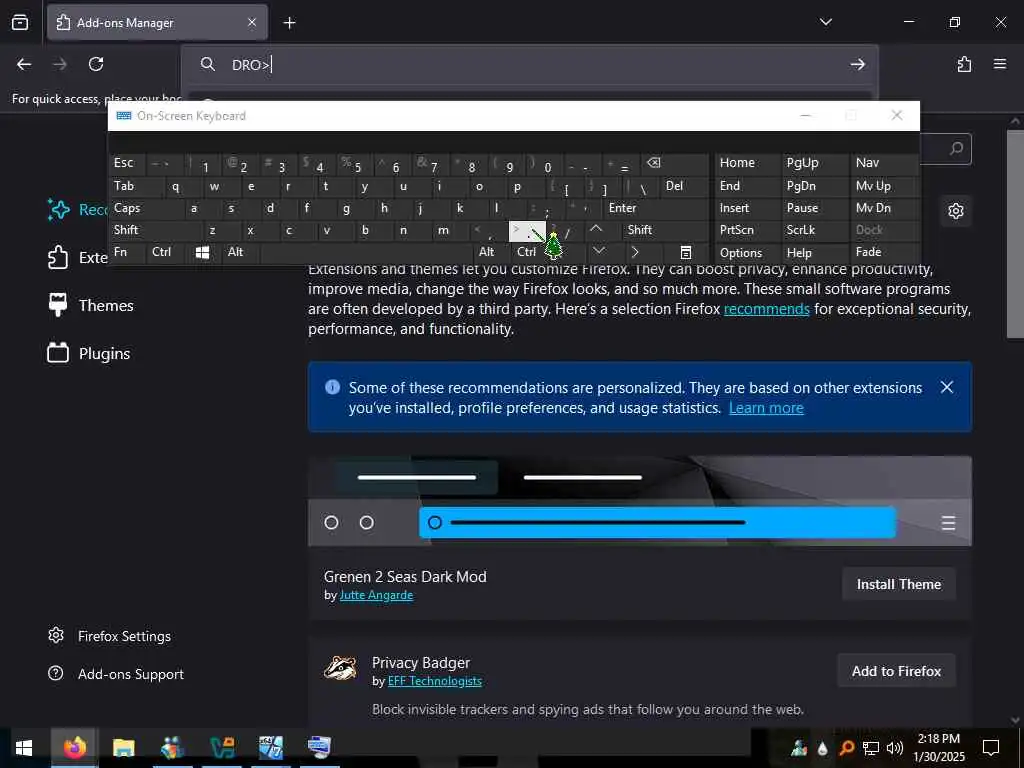Screen dimensions: 1024x768
Task: Click the Windows logo key on On-Screen Keyboard
Action: tap(202, 252)
